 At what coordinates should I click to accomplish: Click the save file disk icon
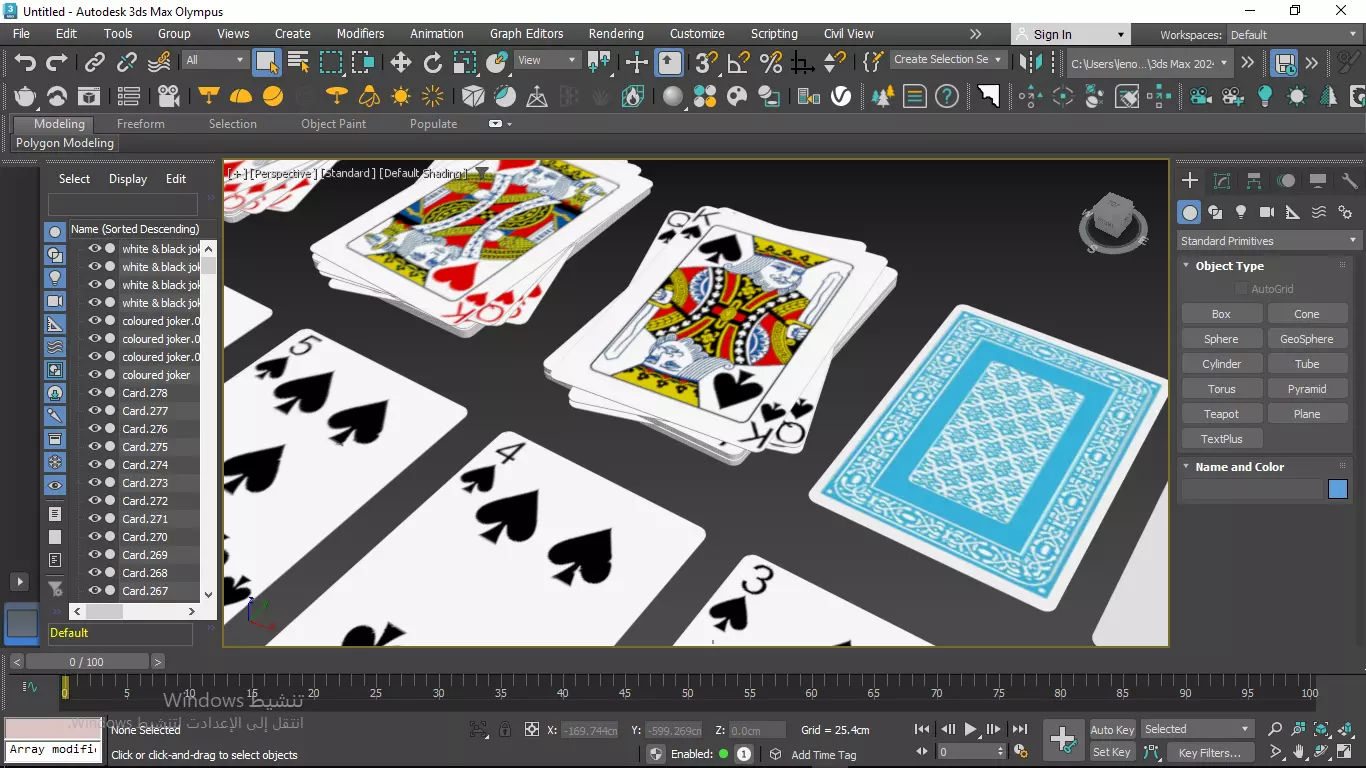point(1284,63)
